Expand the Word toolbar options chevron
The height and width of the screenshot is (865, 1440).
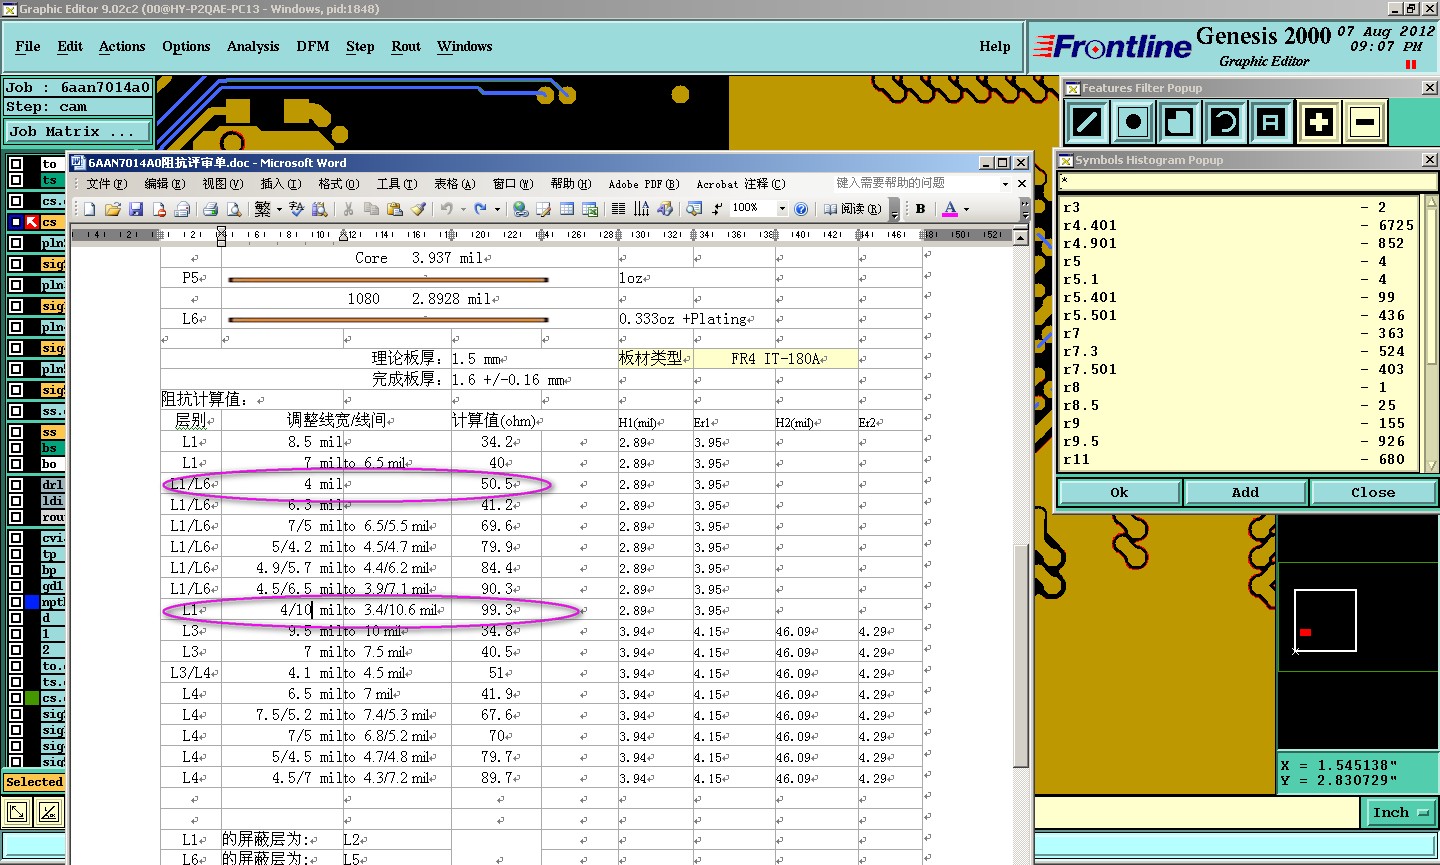point(1025,209)
